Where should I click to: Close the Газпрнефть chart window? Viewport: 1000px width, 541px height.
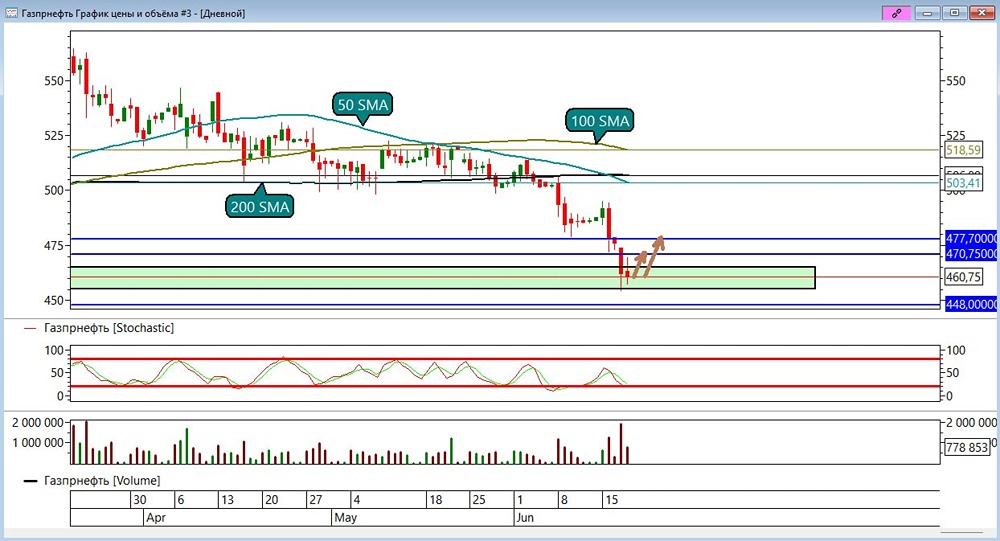coord(982,13)
